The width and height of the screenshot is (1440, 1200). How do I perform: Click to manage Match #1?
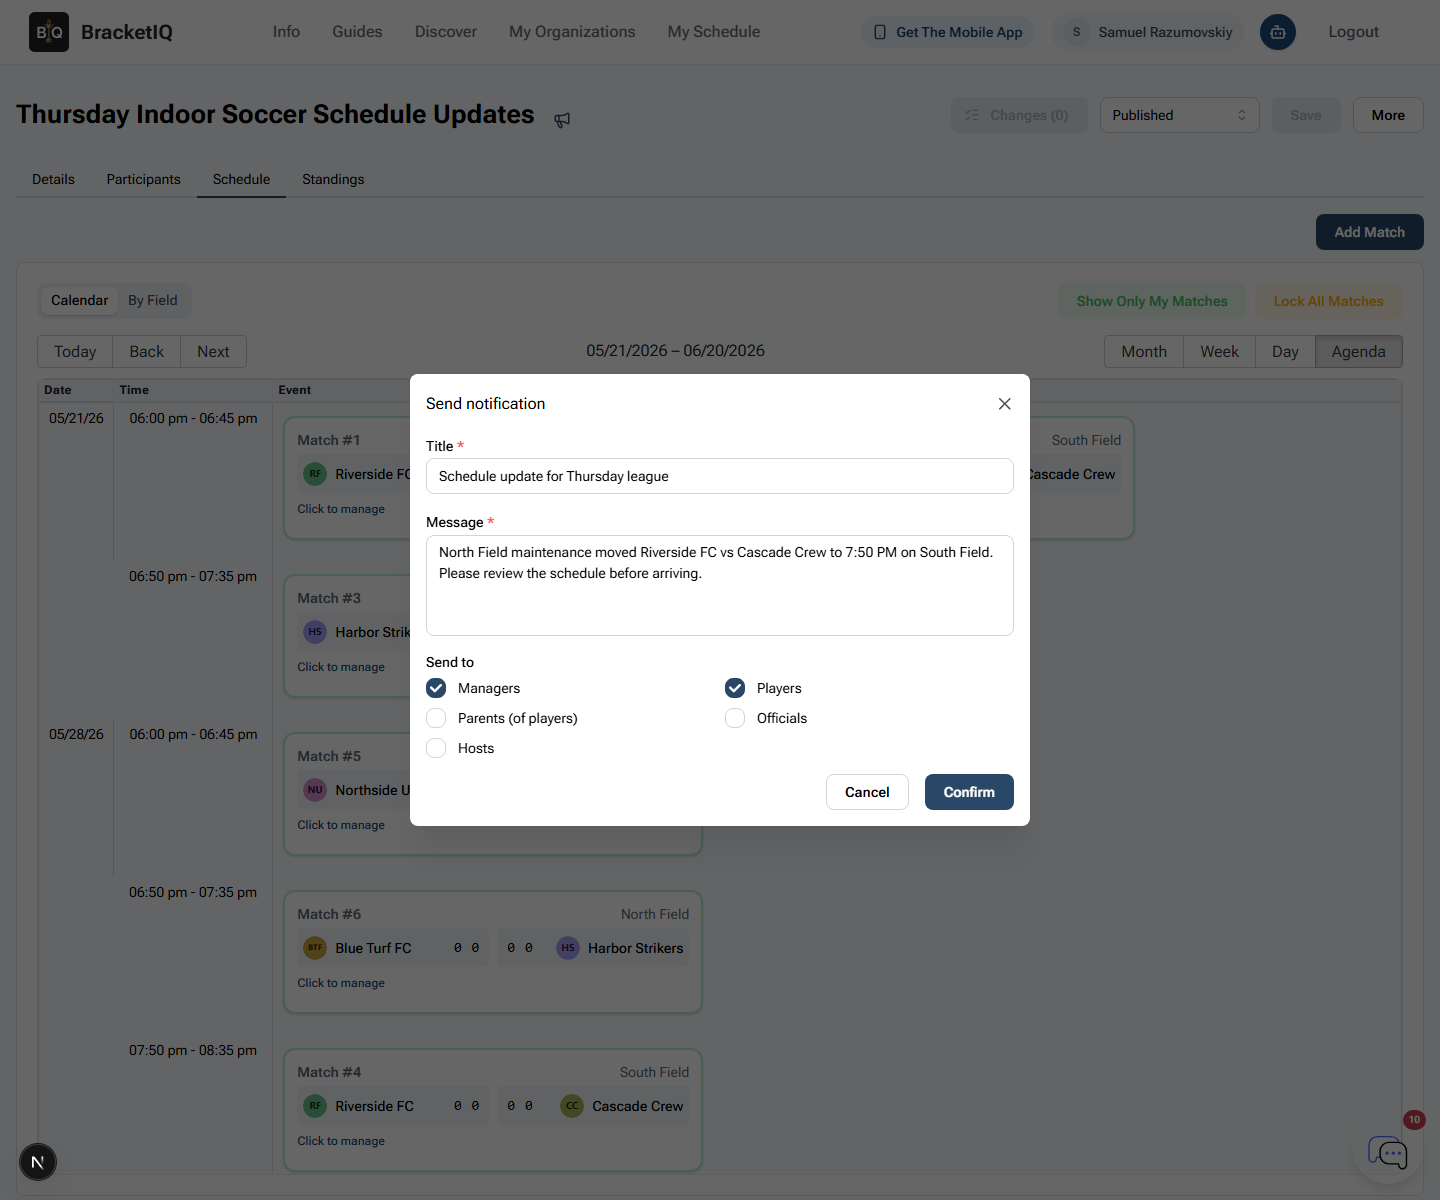[x=341, y=509]
